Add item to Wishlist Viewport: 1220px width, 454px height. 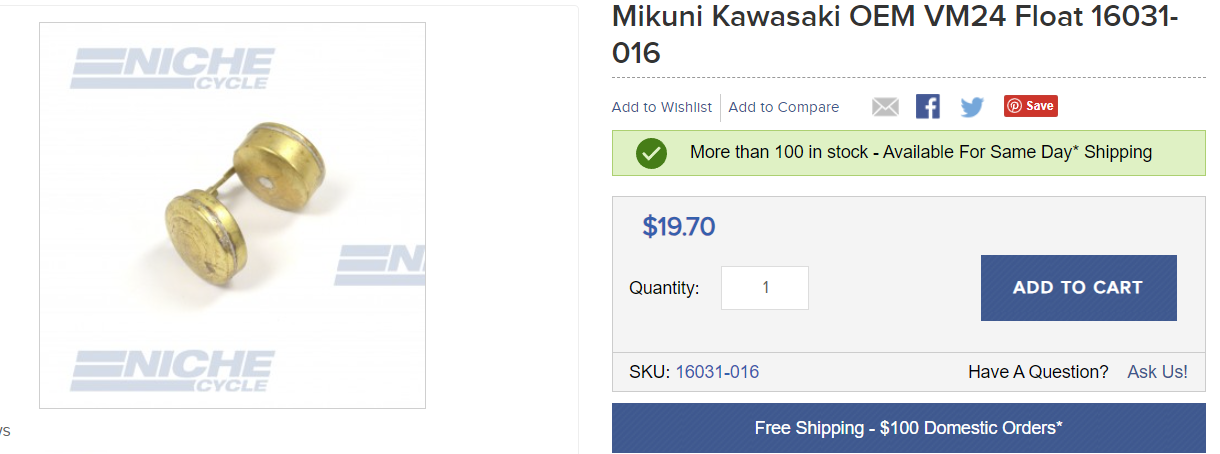662,107
